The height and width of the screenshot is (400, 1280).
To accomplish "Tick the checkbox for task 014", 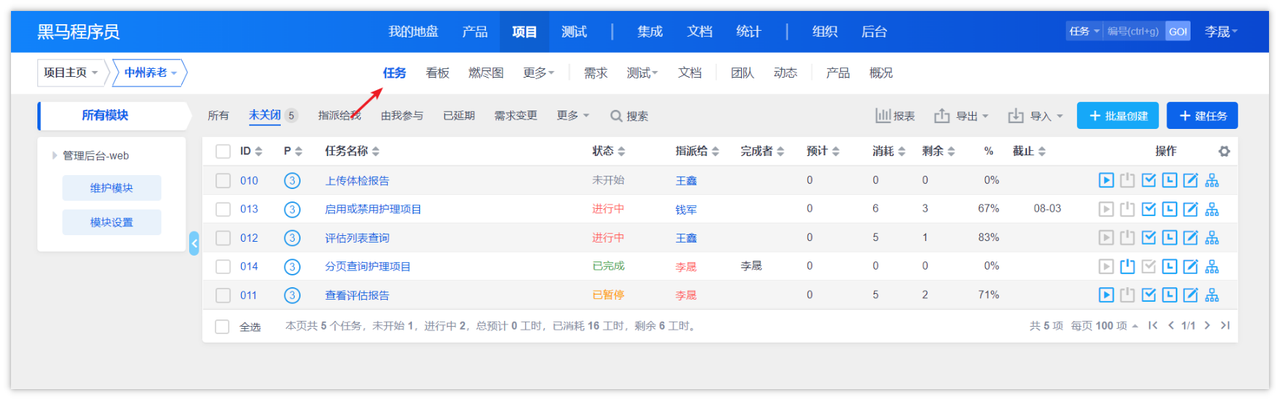I will tap(223, 267).
